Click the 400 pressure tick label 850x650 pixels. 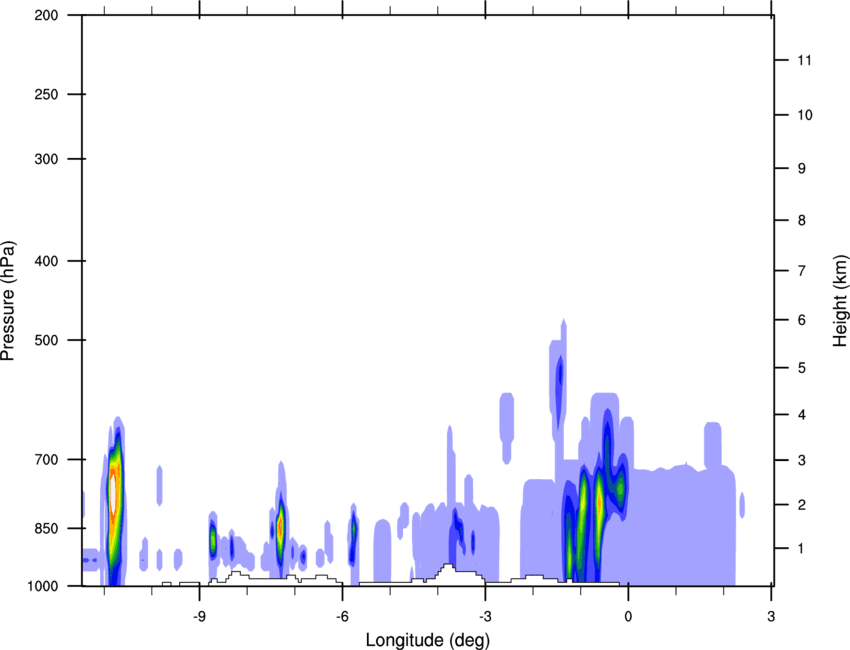tap(46, 261)
